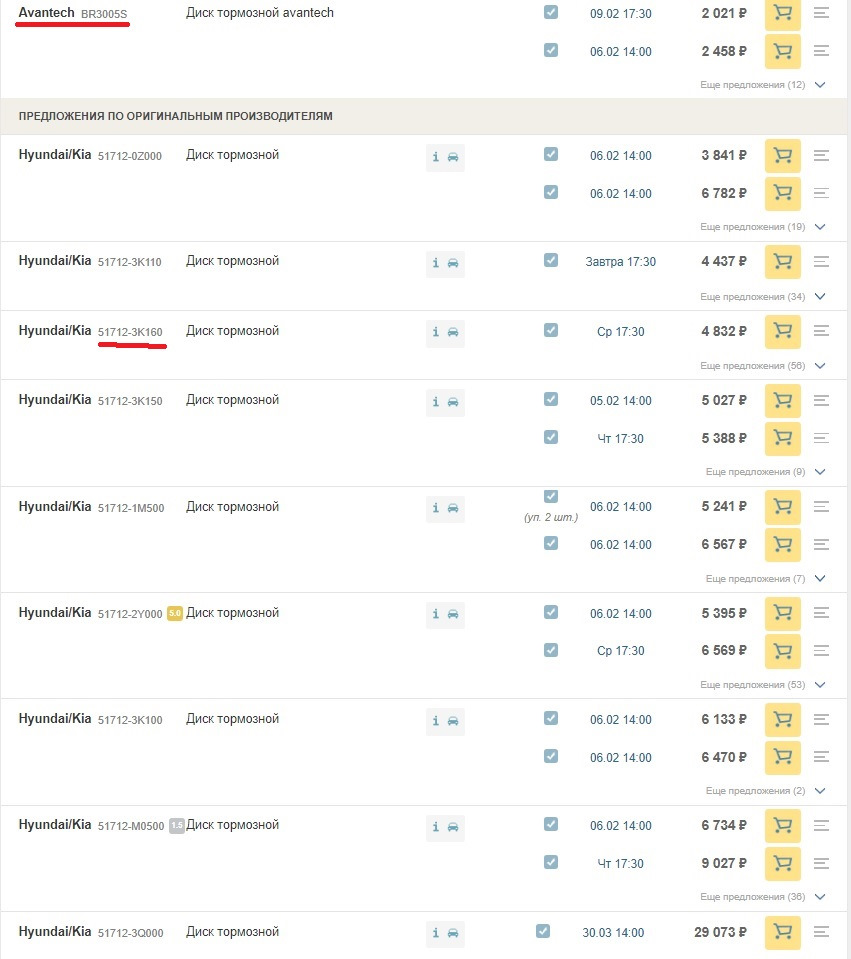
Task: Click part number 51712-1M500
Action: click(x=130, y=508)
